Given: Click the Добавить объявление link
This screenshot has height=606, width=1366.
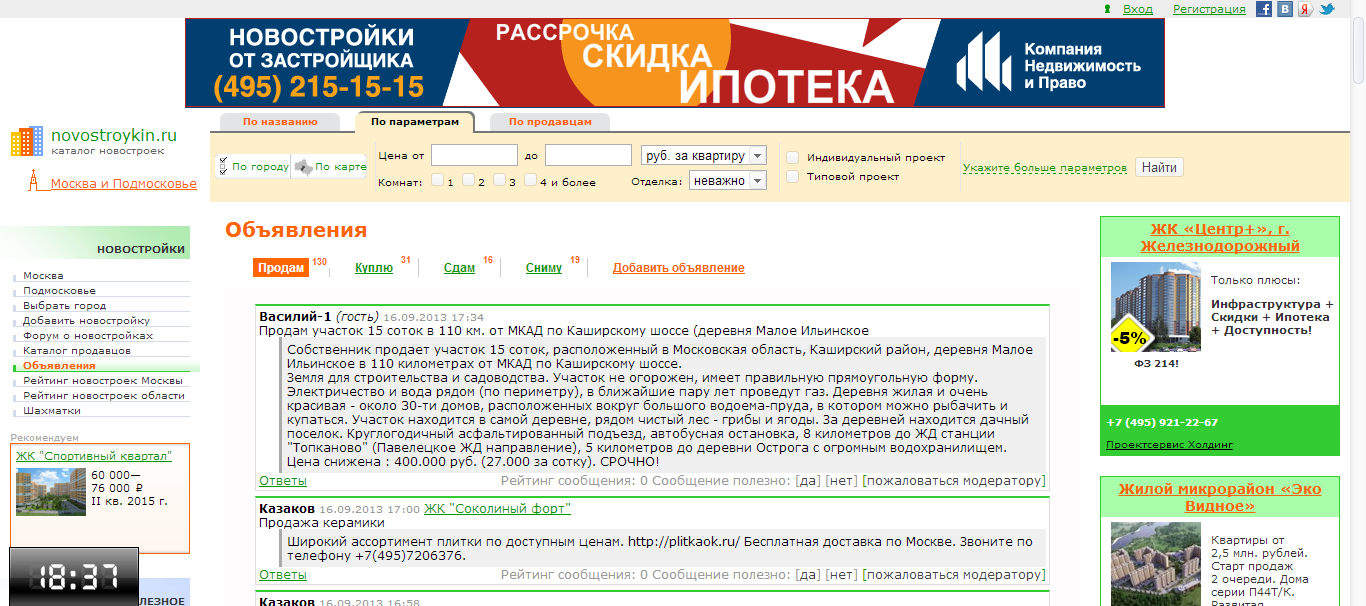Looking at the screenshot, I should point(678,268).
